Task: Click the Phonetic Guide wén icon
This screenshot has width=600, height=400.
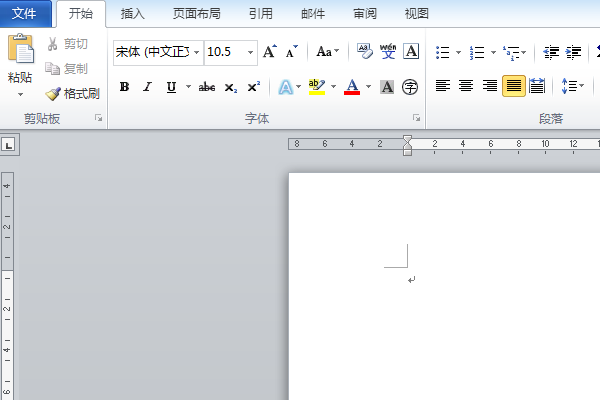Action: [388, 51]
